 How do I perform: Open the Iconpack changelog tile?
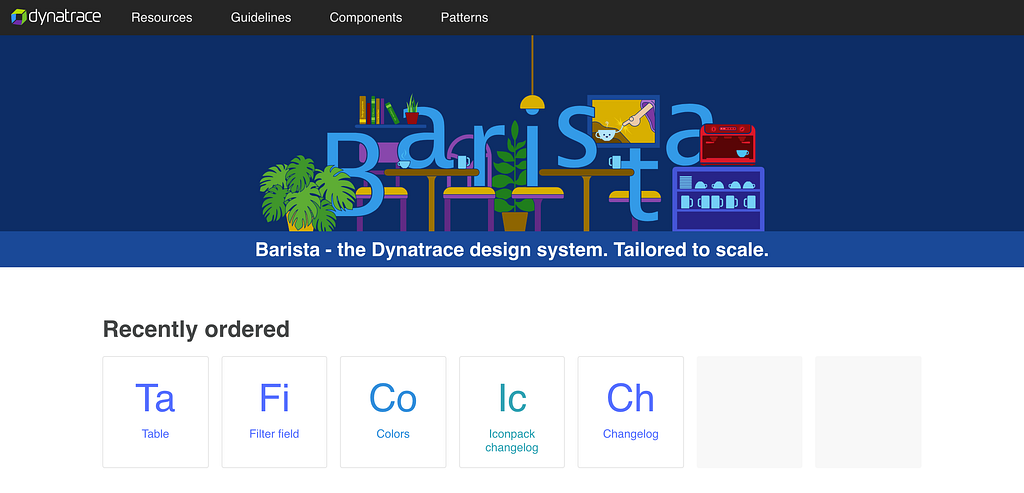tap(512, 412)
